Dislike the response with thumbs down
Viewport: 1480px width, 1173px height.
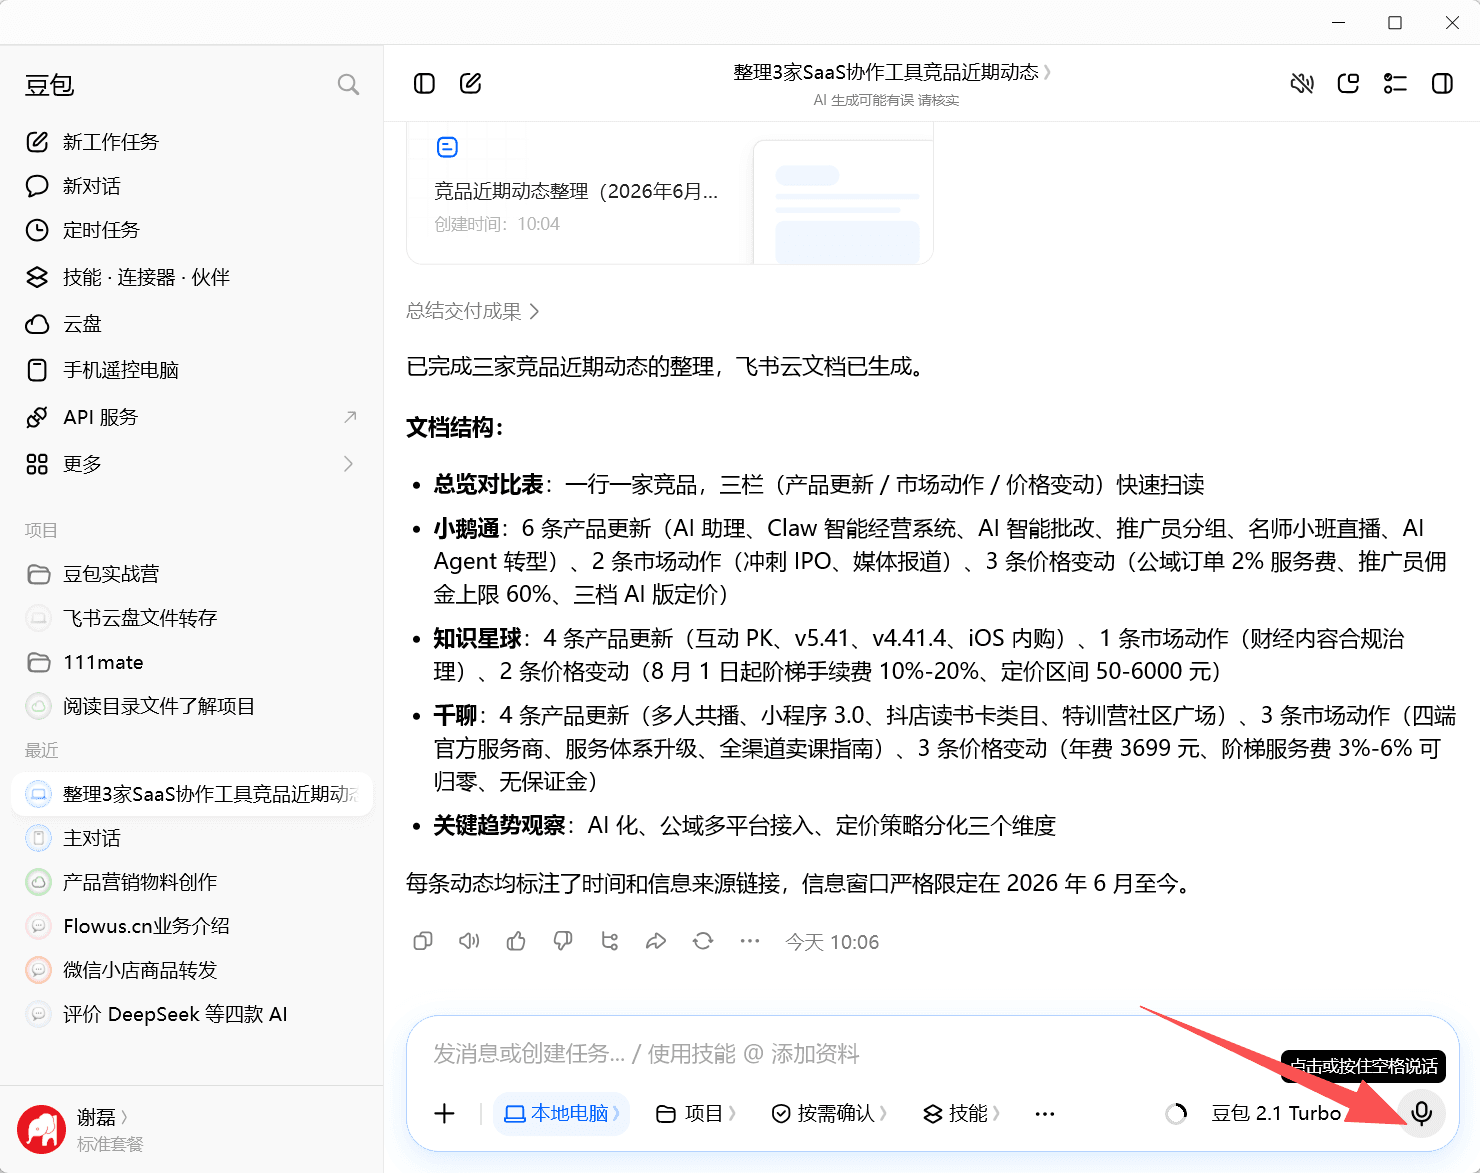click(x=563, y=941)
